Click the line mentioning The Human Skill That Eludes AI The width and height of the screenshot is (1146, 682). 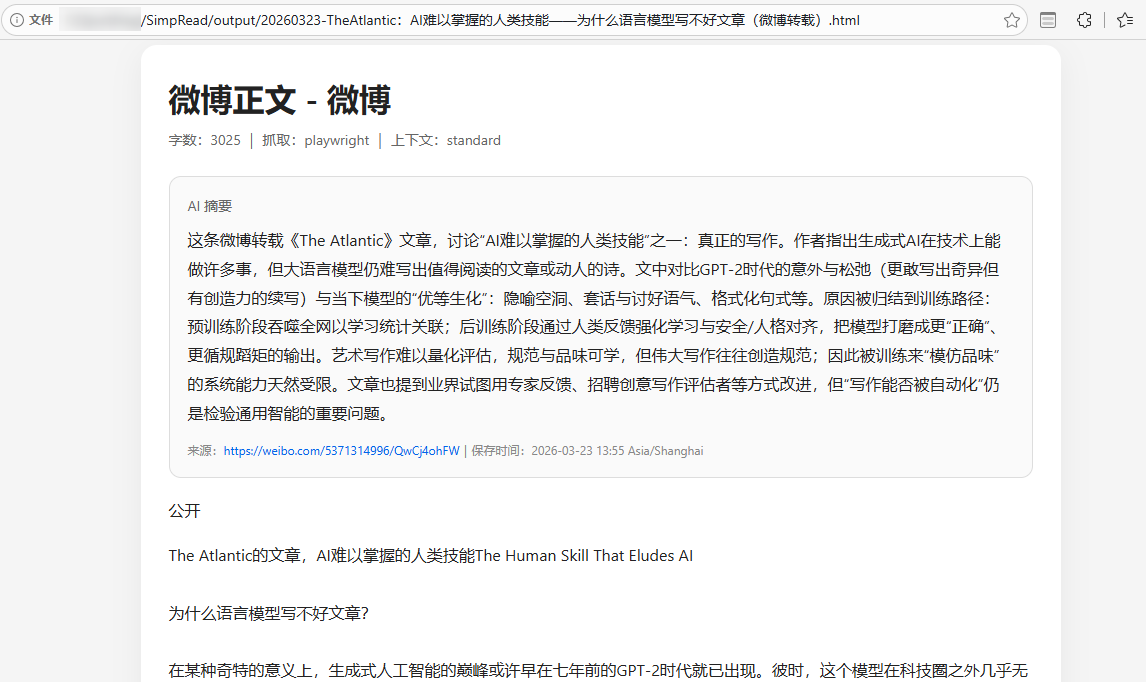430,556
